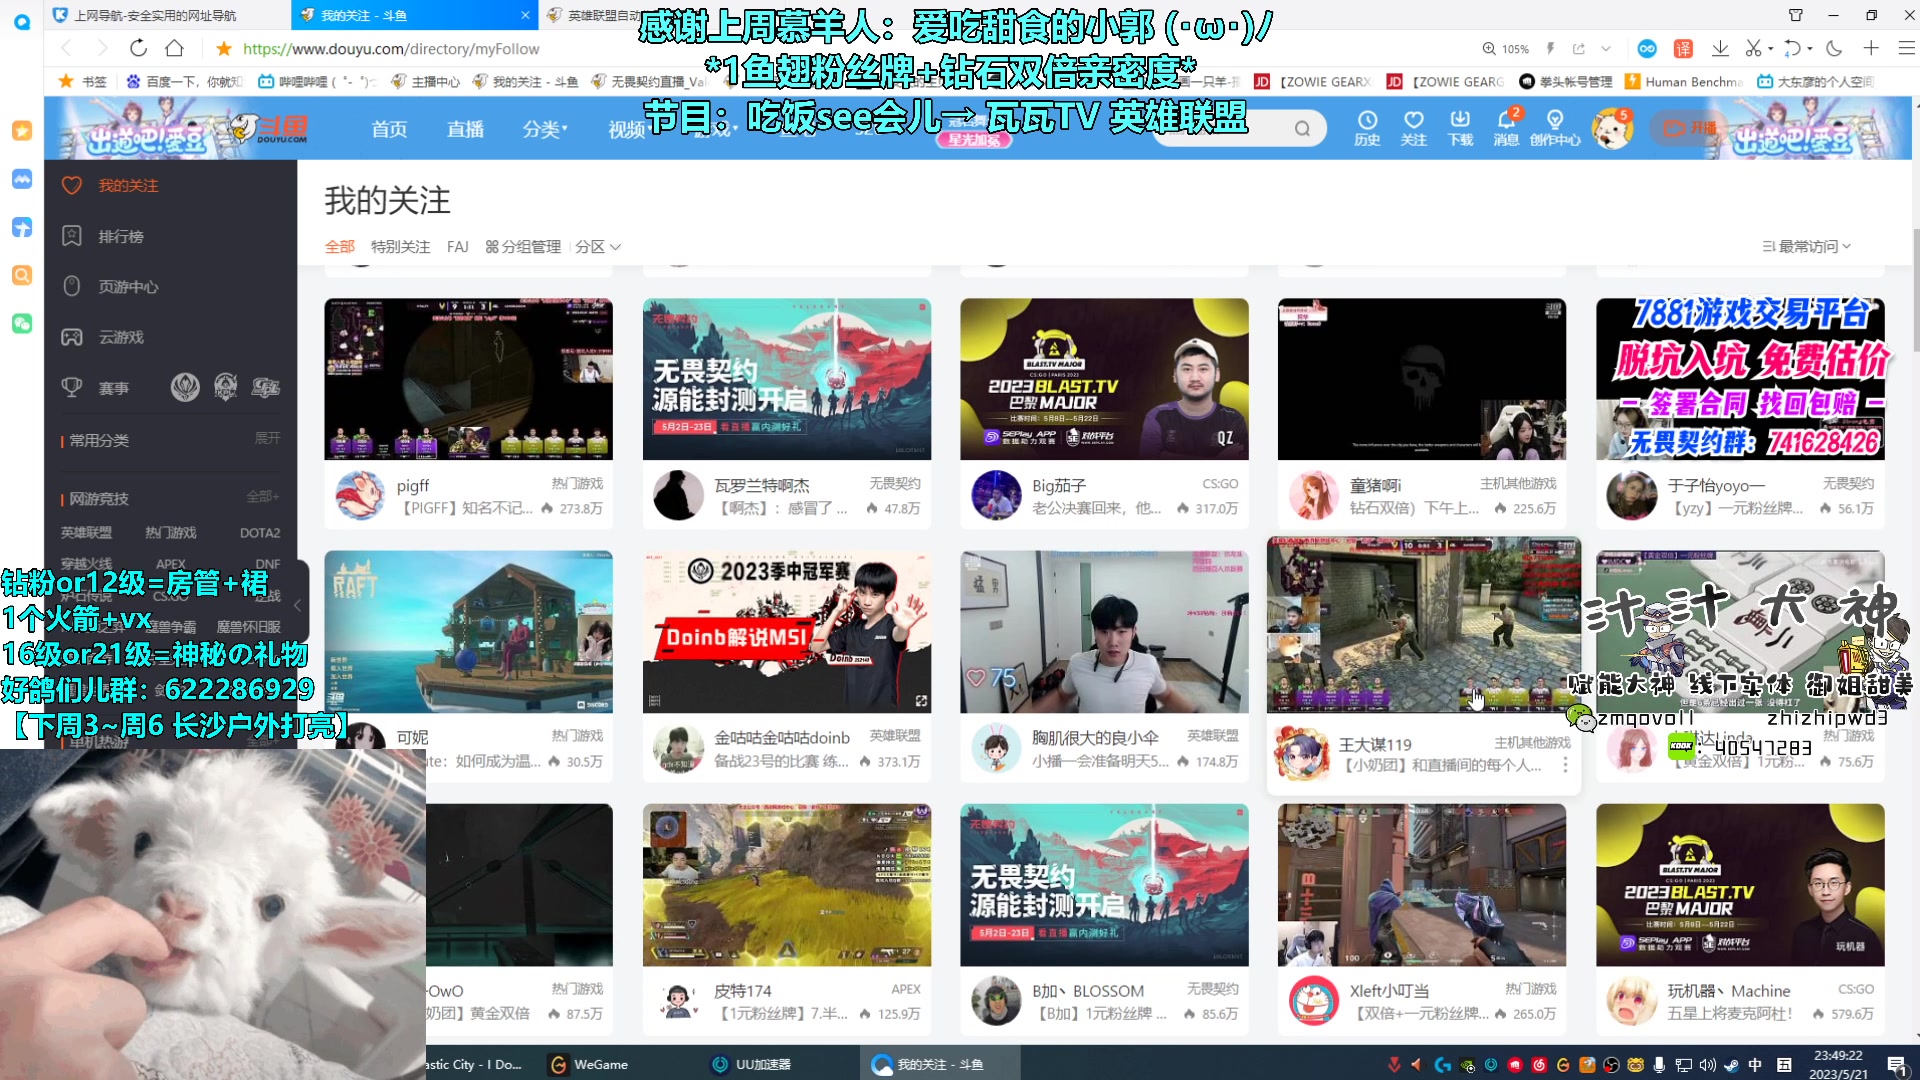Click the search magnifier in Douyu header
The height and width of the screenshot is (1080, 1920).
(1302, 128)
